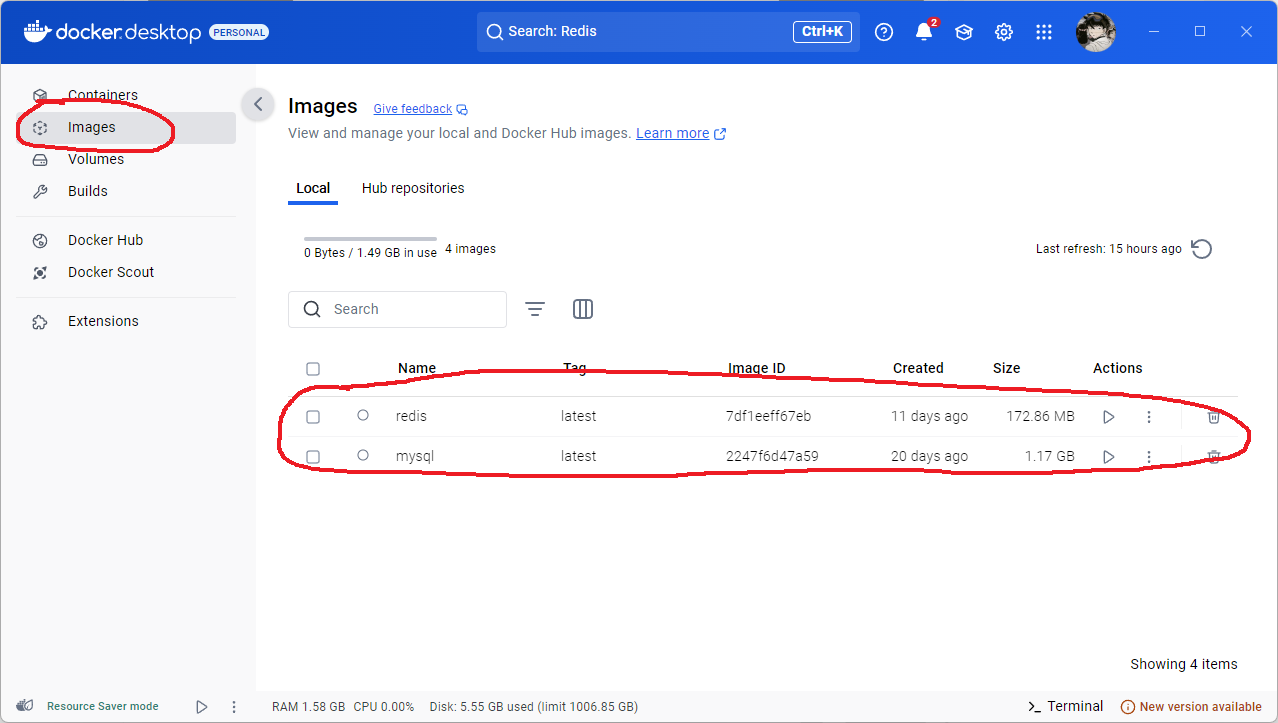Open the Terminal button in status bar
This screenshot has width=1278, height=723.
[x=1066, y=706]
